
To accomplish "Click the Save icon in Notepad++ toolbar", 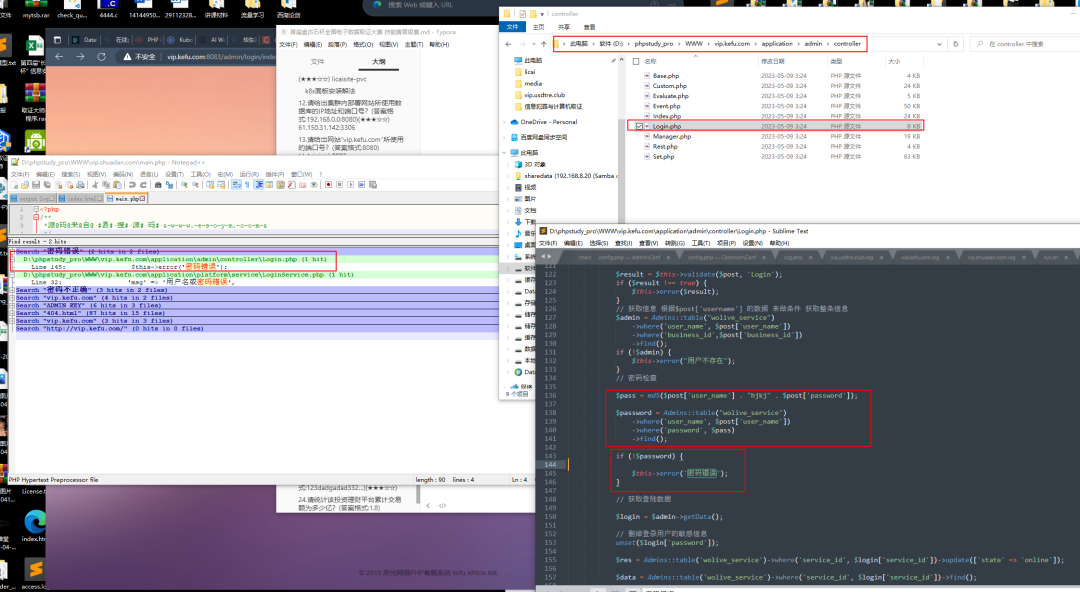I will [36, 185].
